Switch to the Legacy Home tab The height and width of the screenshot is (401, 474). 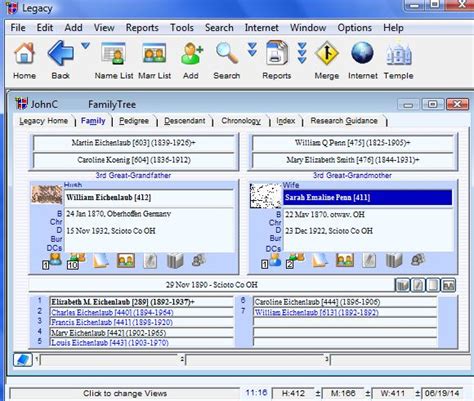tap(43, 121)
